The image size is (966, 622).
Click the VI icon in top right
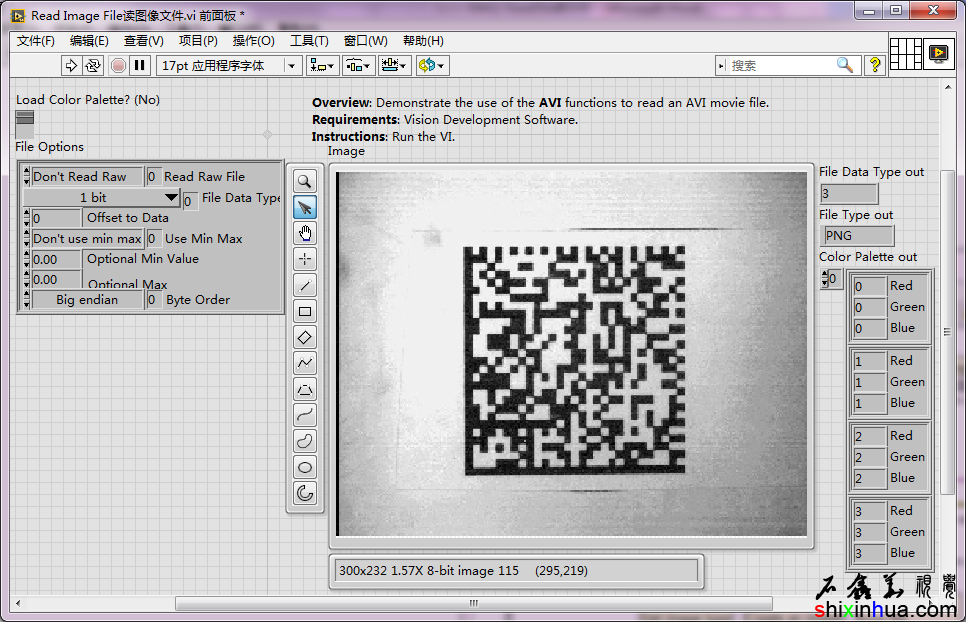pyautogui.click(x=938, y=54)
